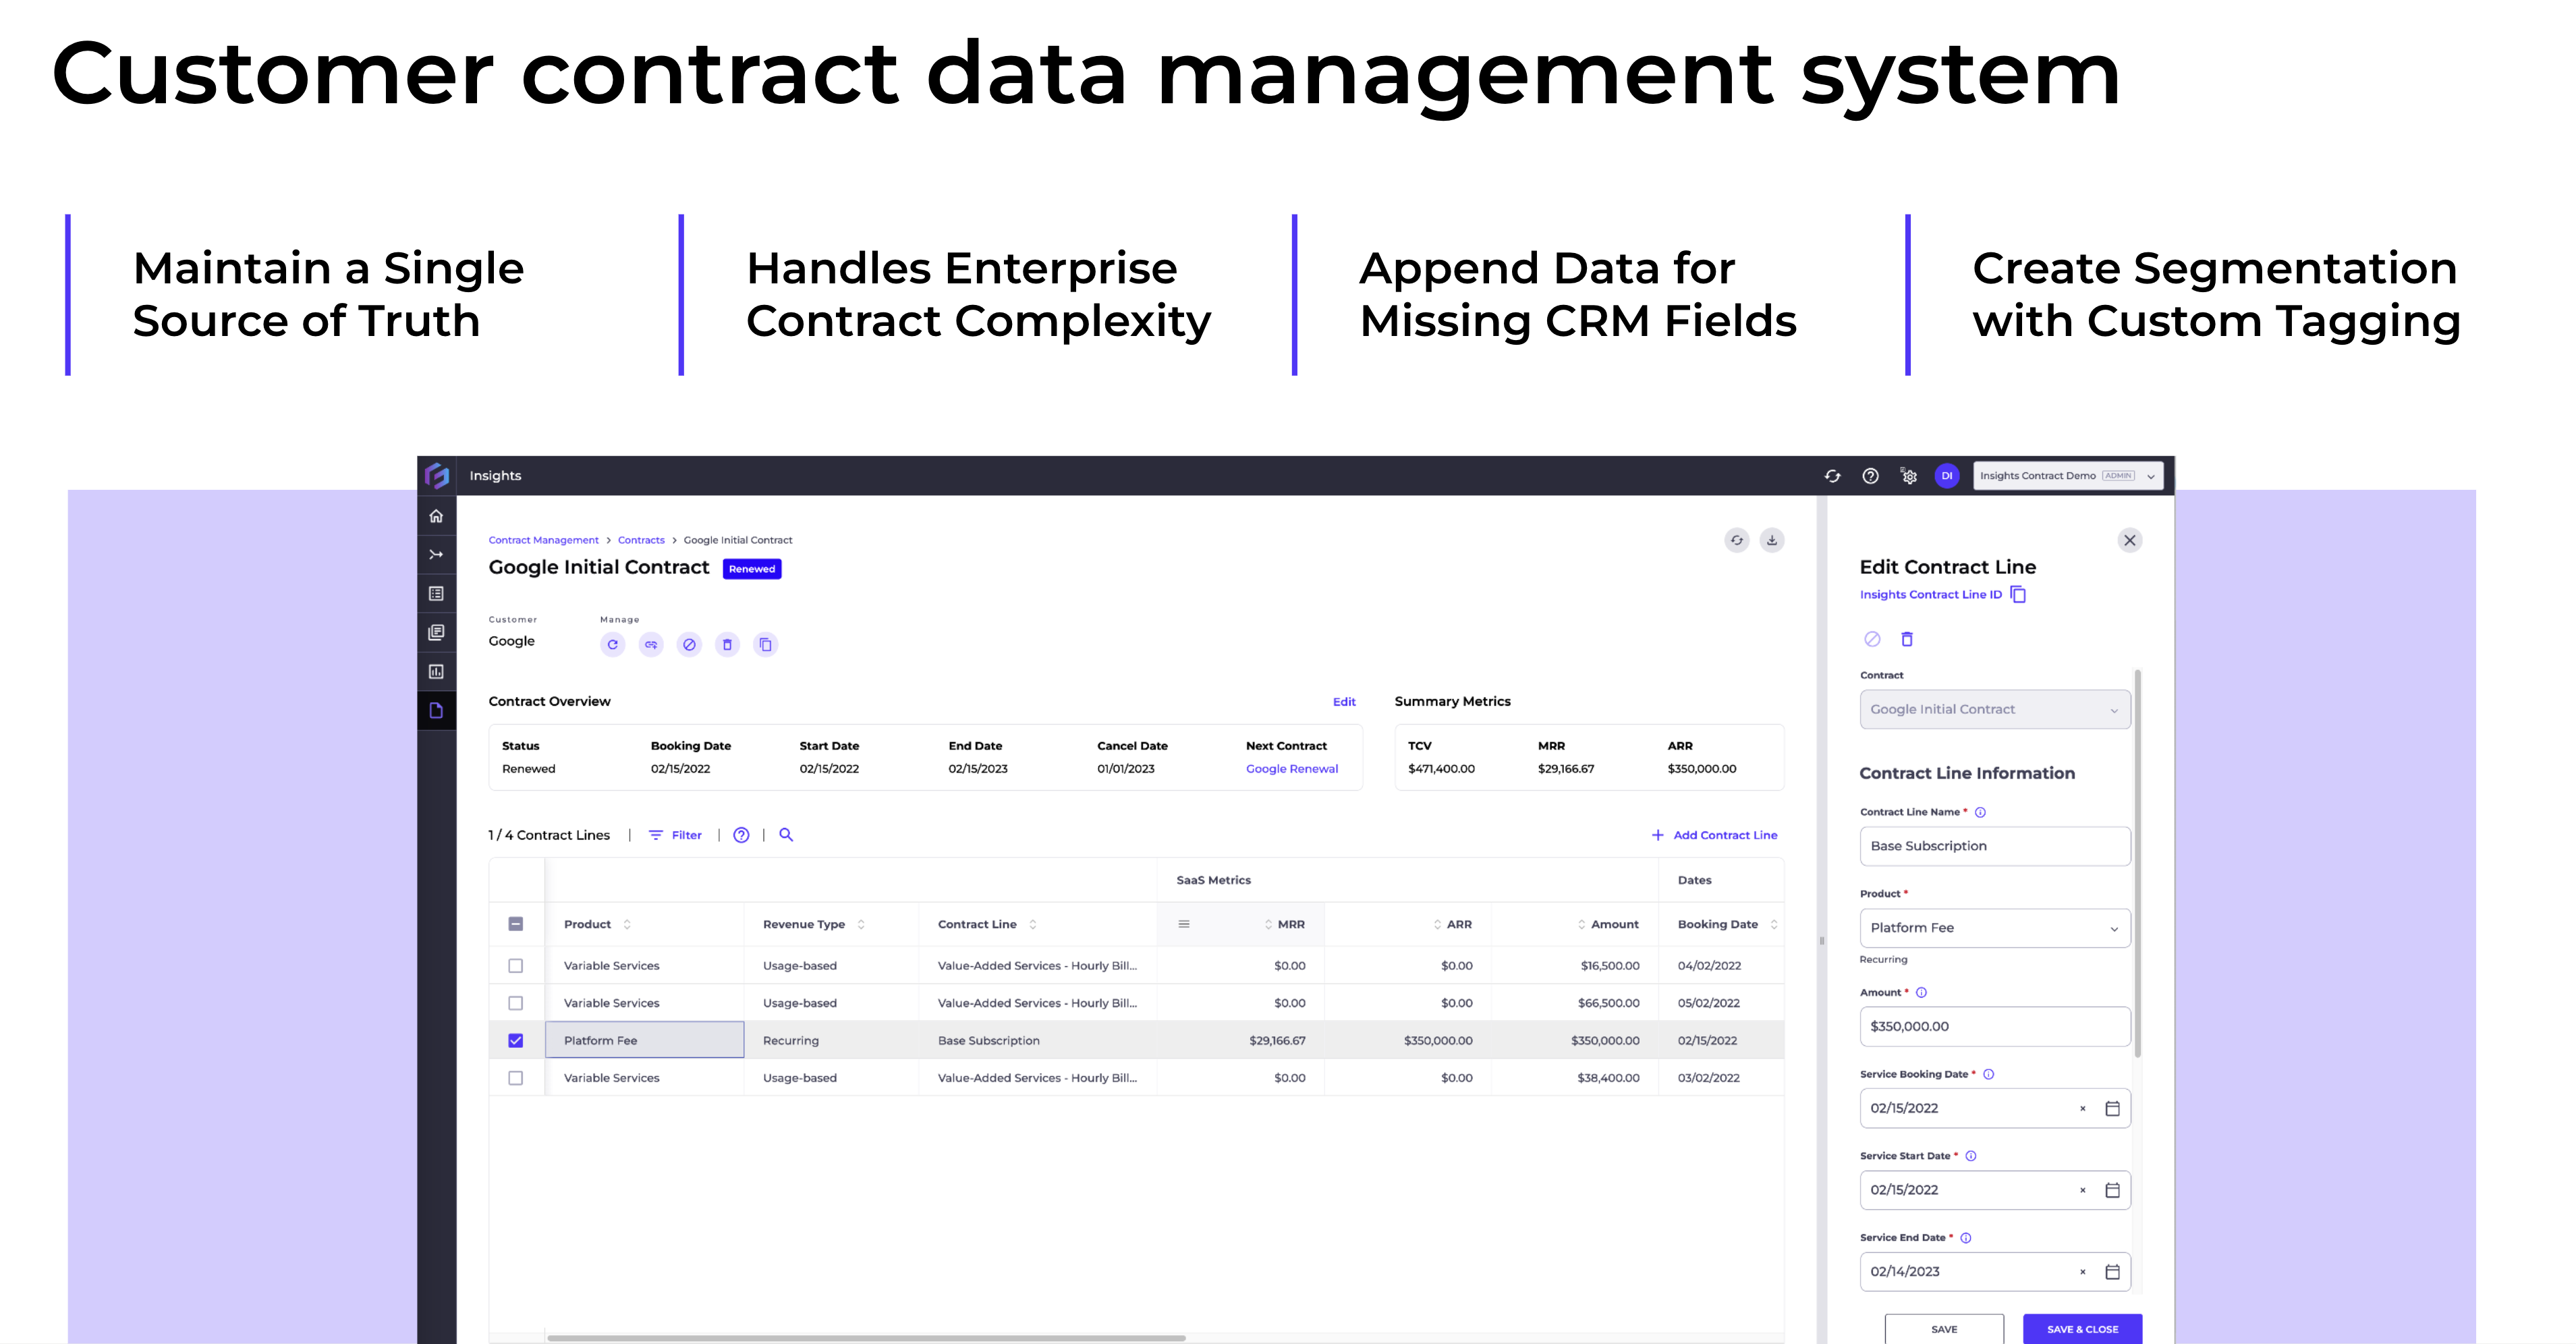This screenshot has height=1344, width=2576.
Task: Check the $16,500.00 Variable Services row
Action: point(516,966)
